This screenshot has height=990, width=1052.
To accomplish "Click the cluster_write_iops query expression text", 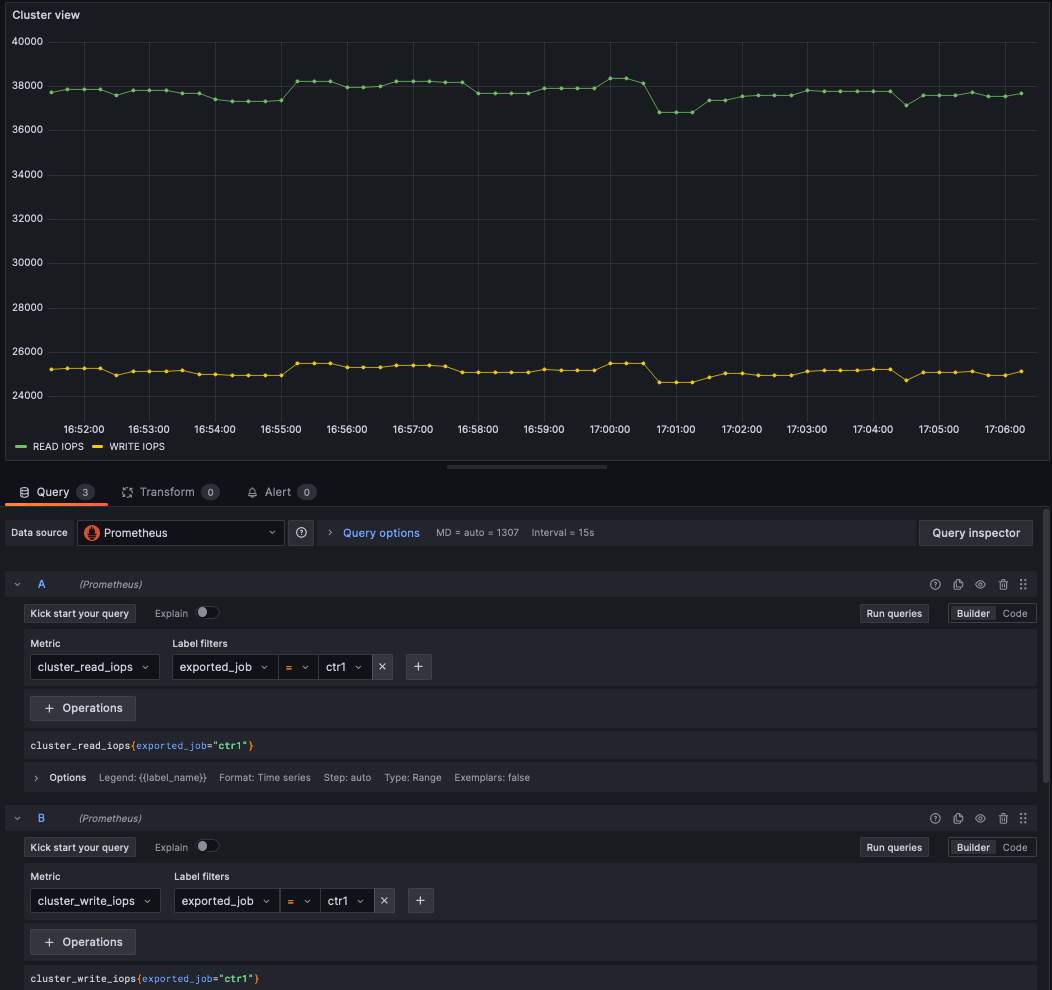I will (144, 979).
